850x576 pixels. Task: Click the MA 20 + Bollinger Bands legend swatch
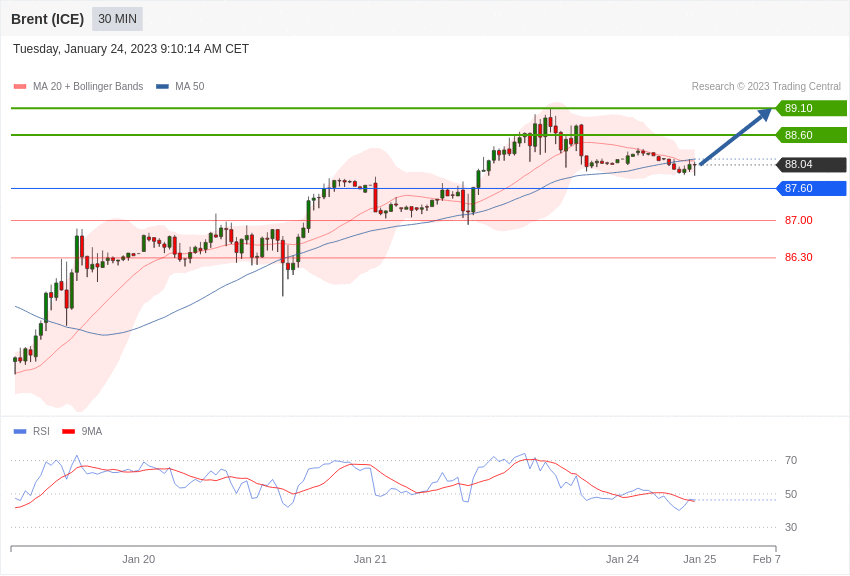click(20, 87)
